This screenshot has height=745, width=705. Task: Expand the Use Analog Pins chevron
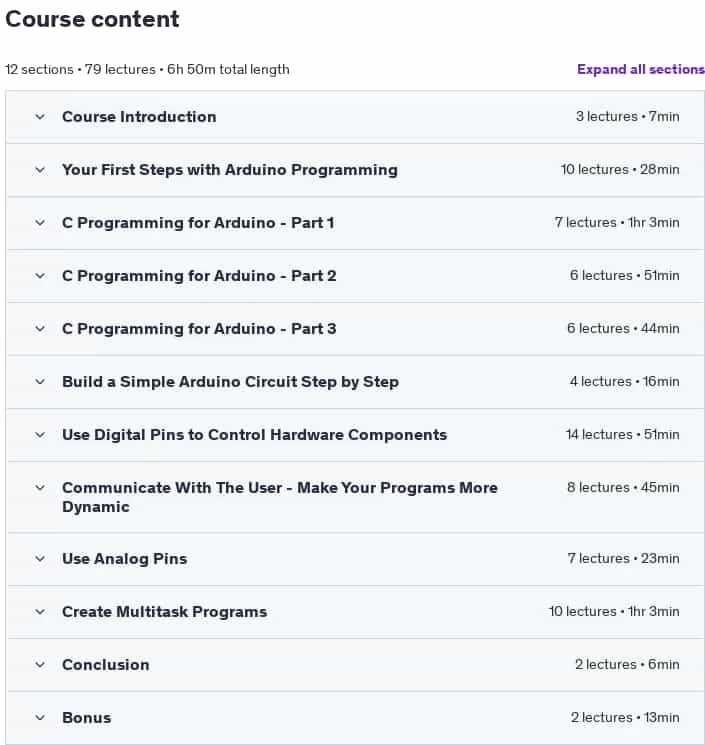(40, 559)
